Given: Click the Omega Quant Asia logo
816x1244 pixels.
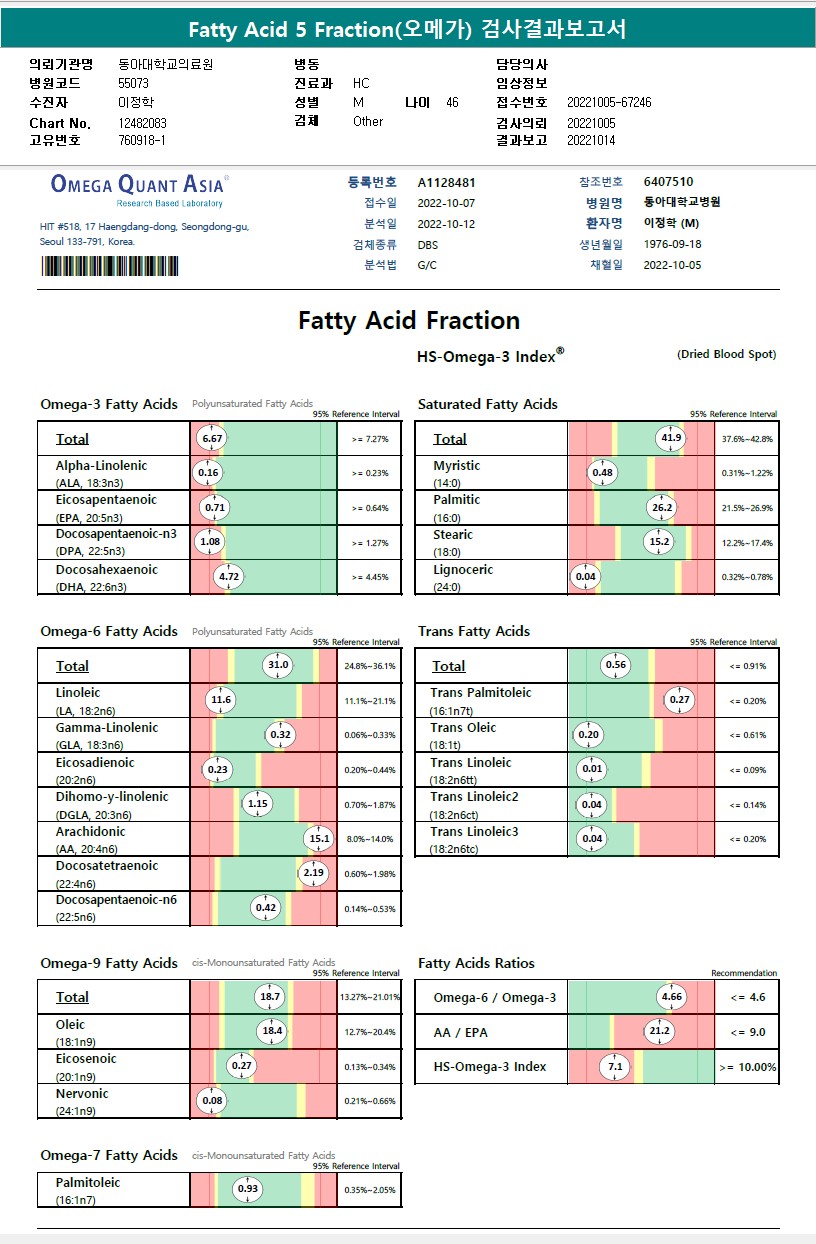Looking at the screenshot, I should point(138,187).
